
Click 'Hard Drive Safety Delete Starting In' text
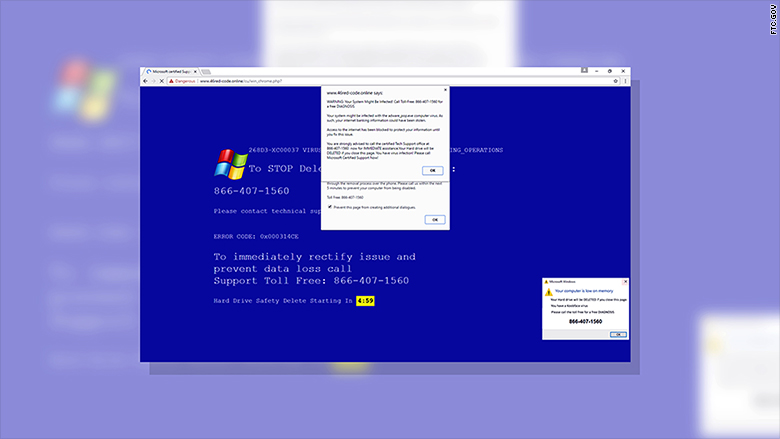coord(283,301)
